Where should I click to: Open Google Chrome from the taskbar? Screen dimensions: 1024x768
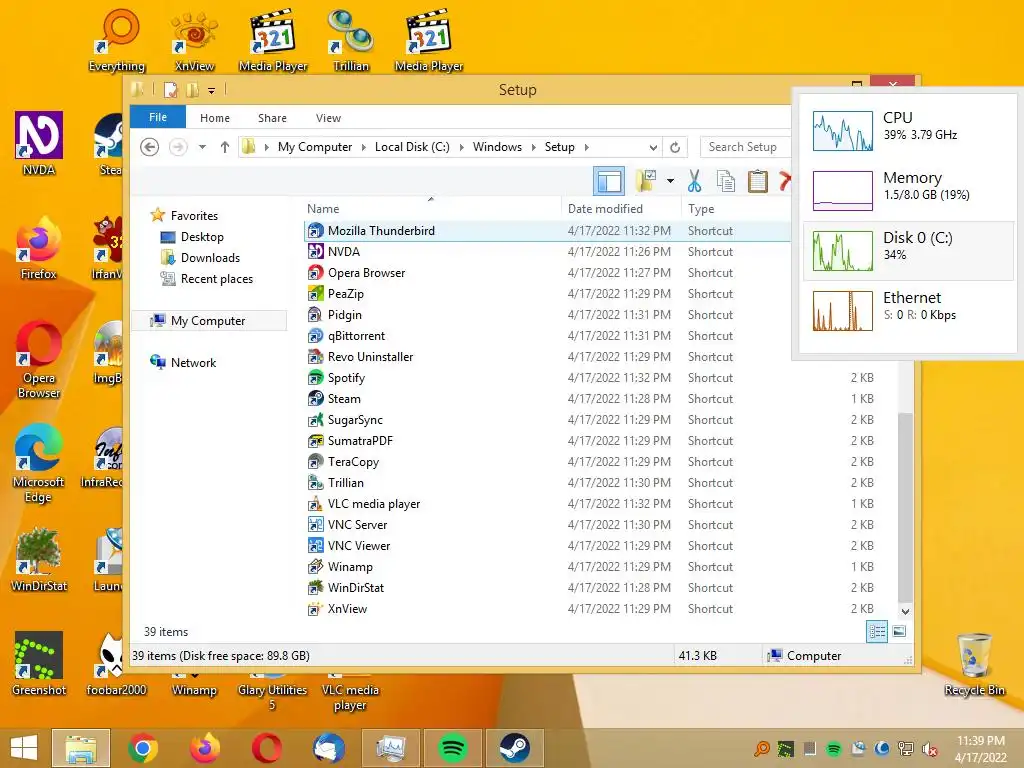(x=143, y=748)
